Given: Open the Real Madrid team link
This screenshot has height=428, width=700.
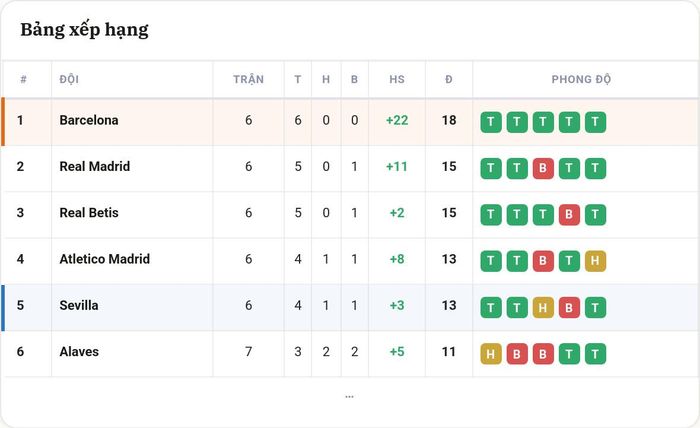Looking at the screenshot, I should point(95,166).
